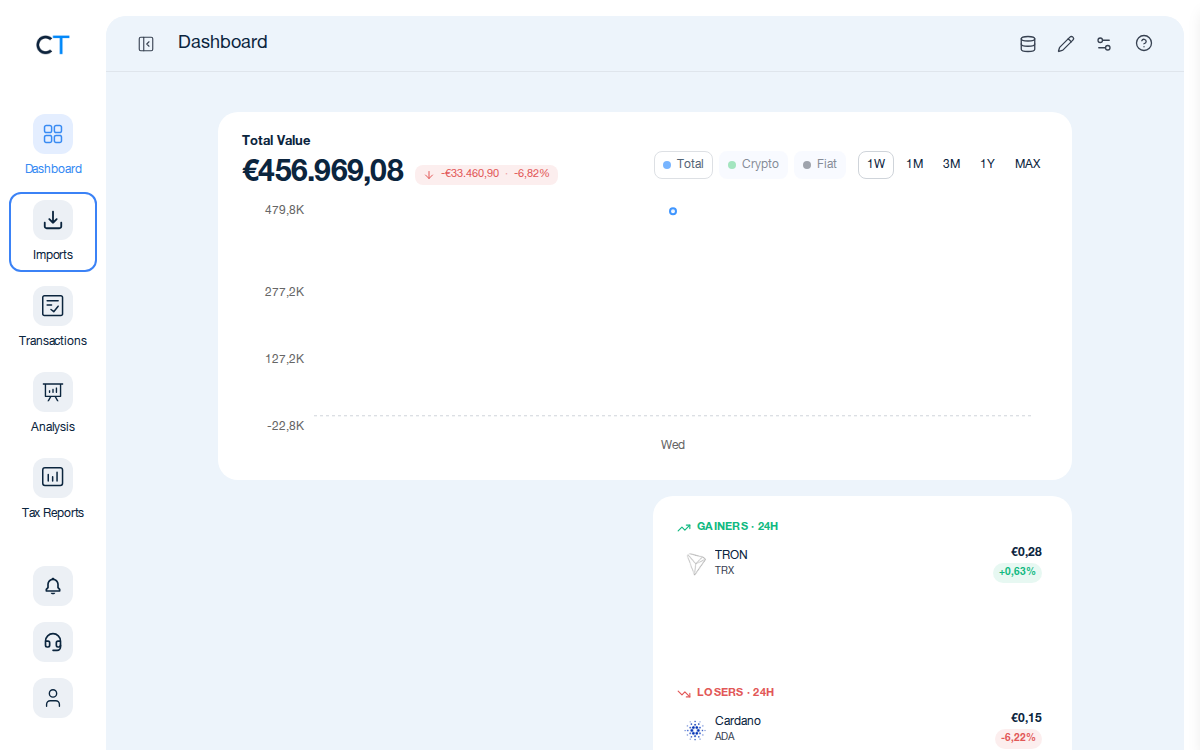This screenshot has height=750, width=1200.
Task: Click the 127,2K axis label
Action: (284, 359)
